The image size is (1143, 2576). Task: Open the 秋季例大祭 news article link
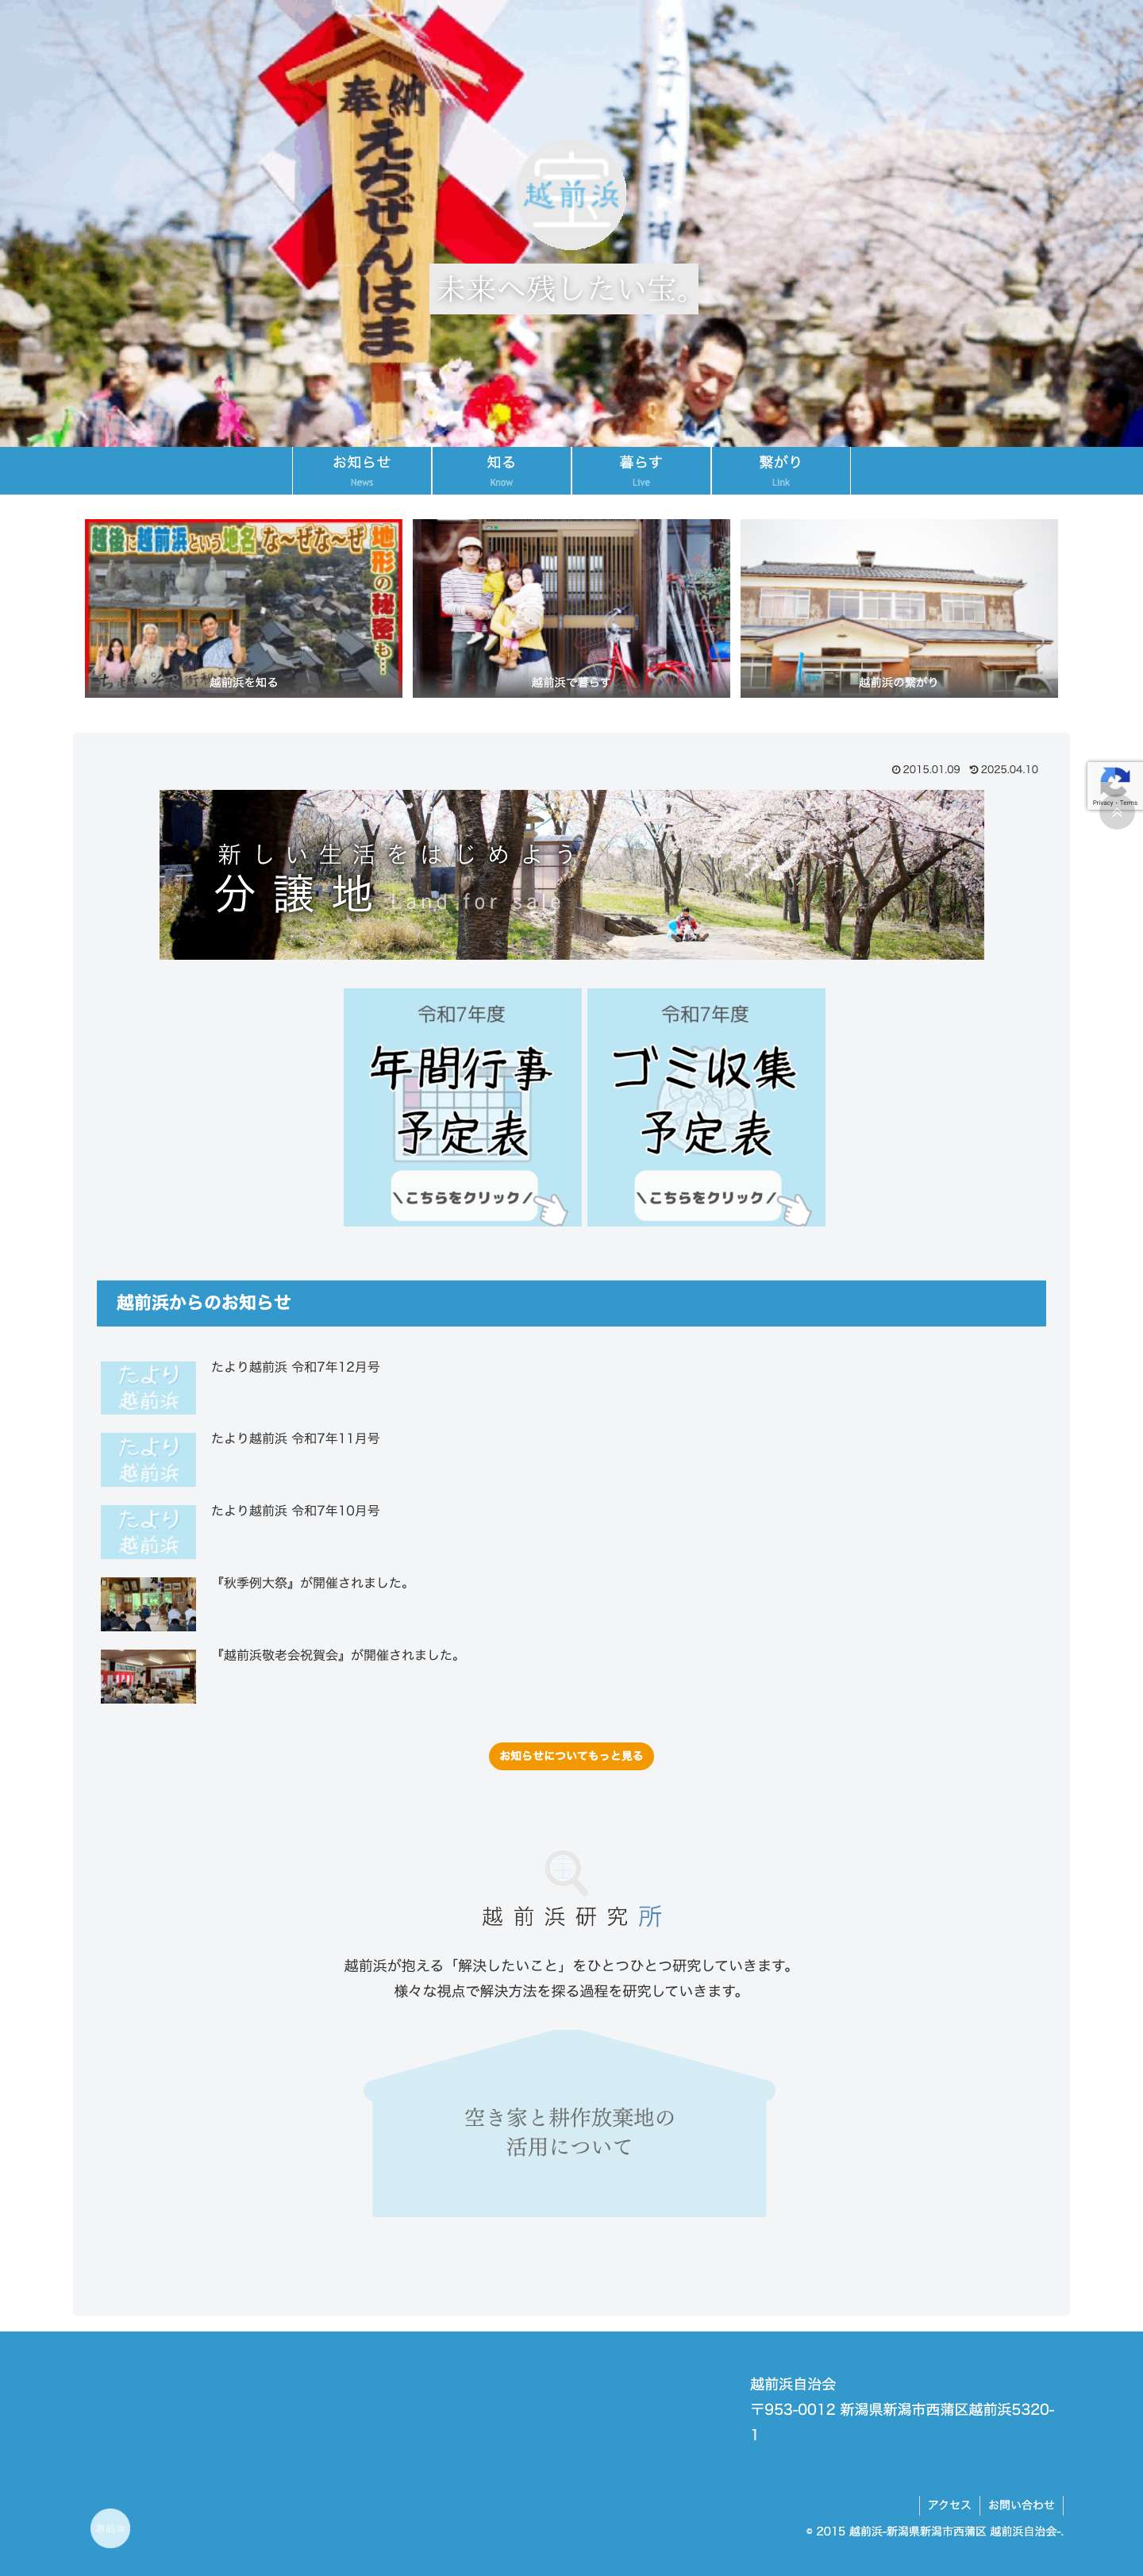312,1583
